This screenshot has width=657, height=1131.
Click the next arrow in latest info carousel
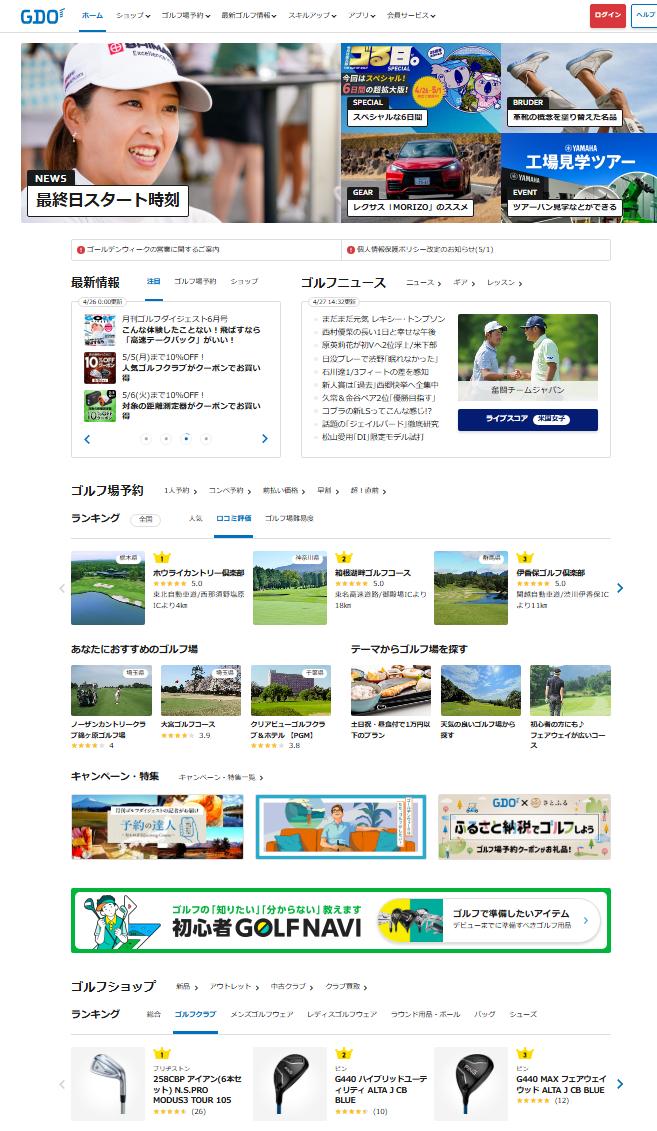(265, 439)
